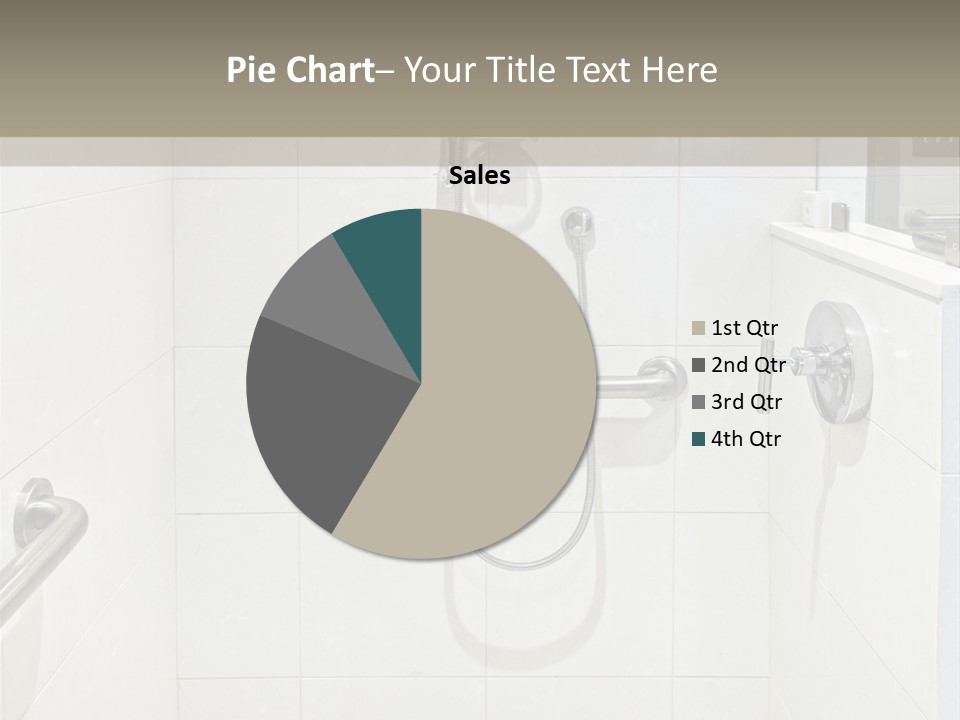Click the 2nd Qtr legend color swatch

point(698,365)
